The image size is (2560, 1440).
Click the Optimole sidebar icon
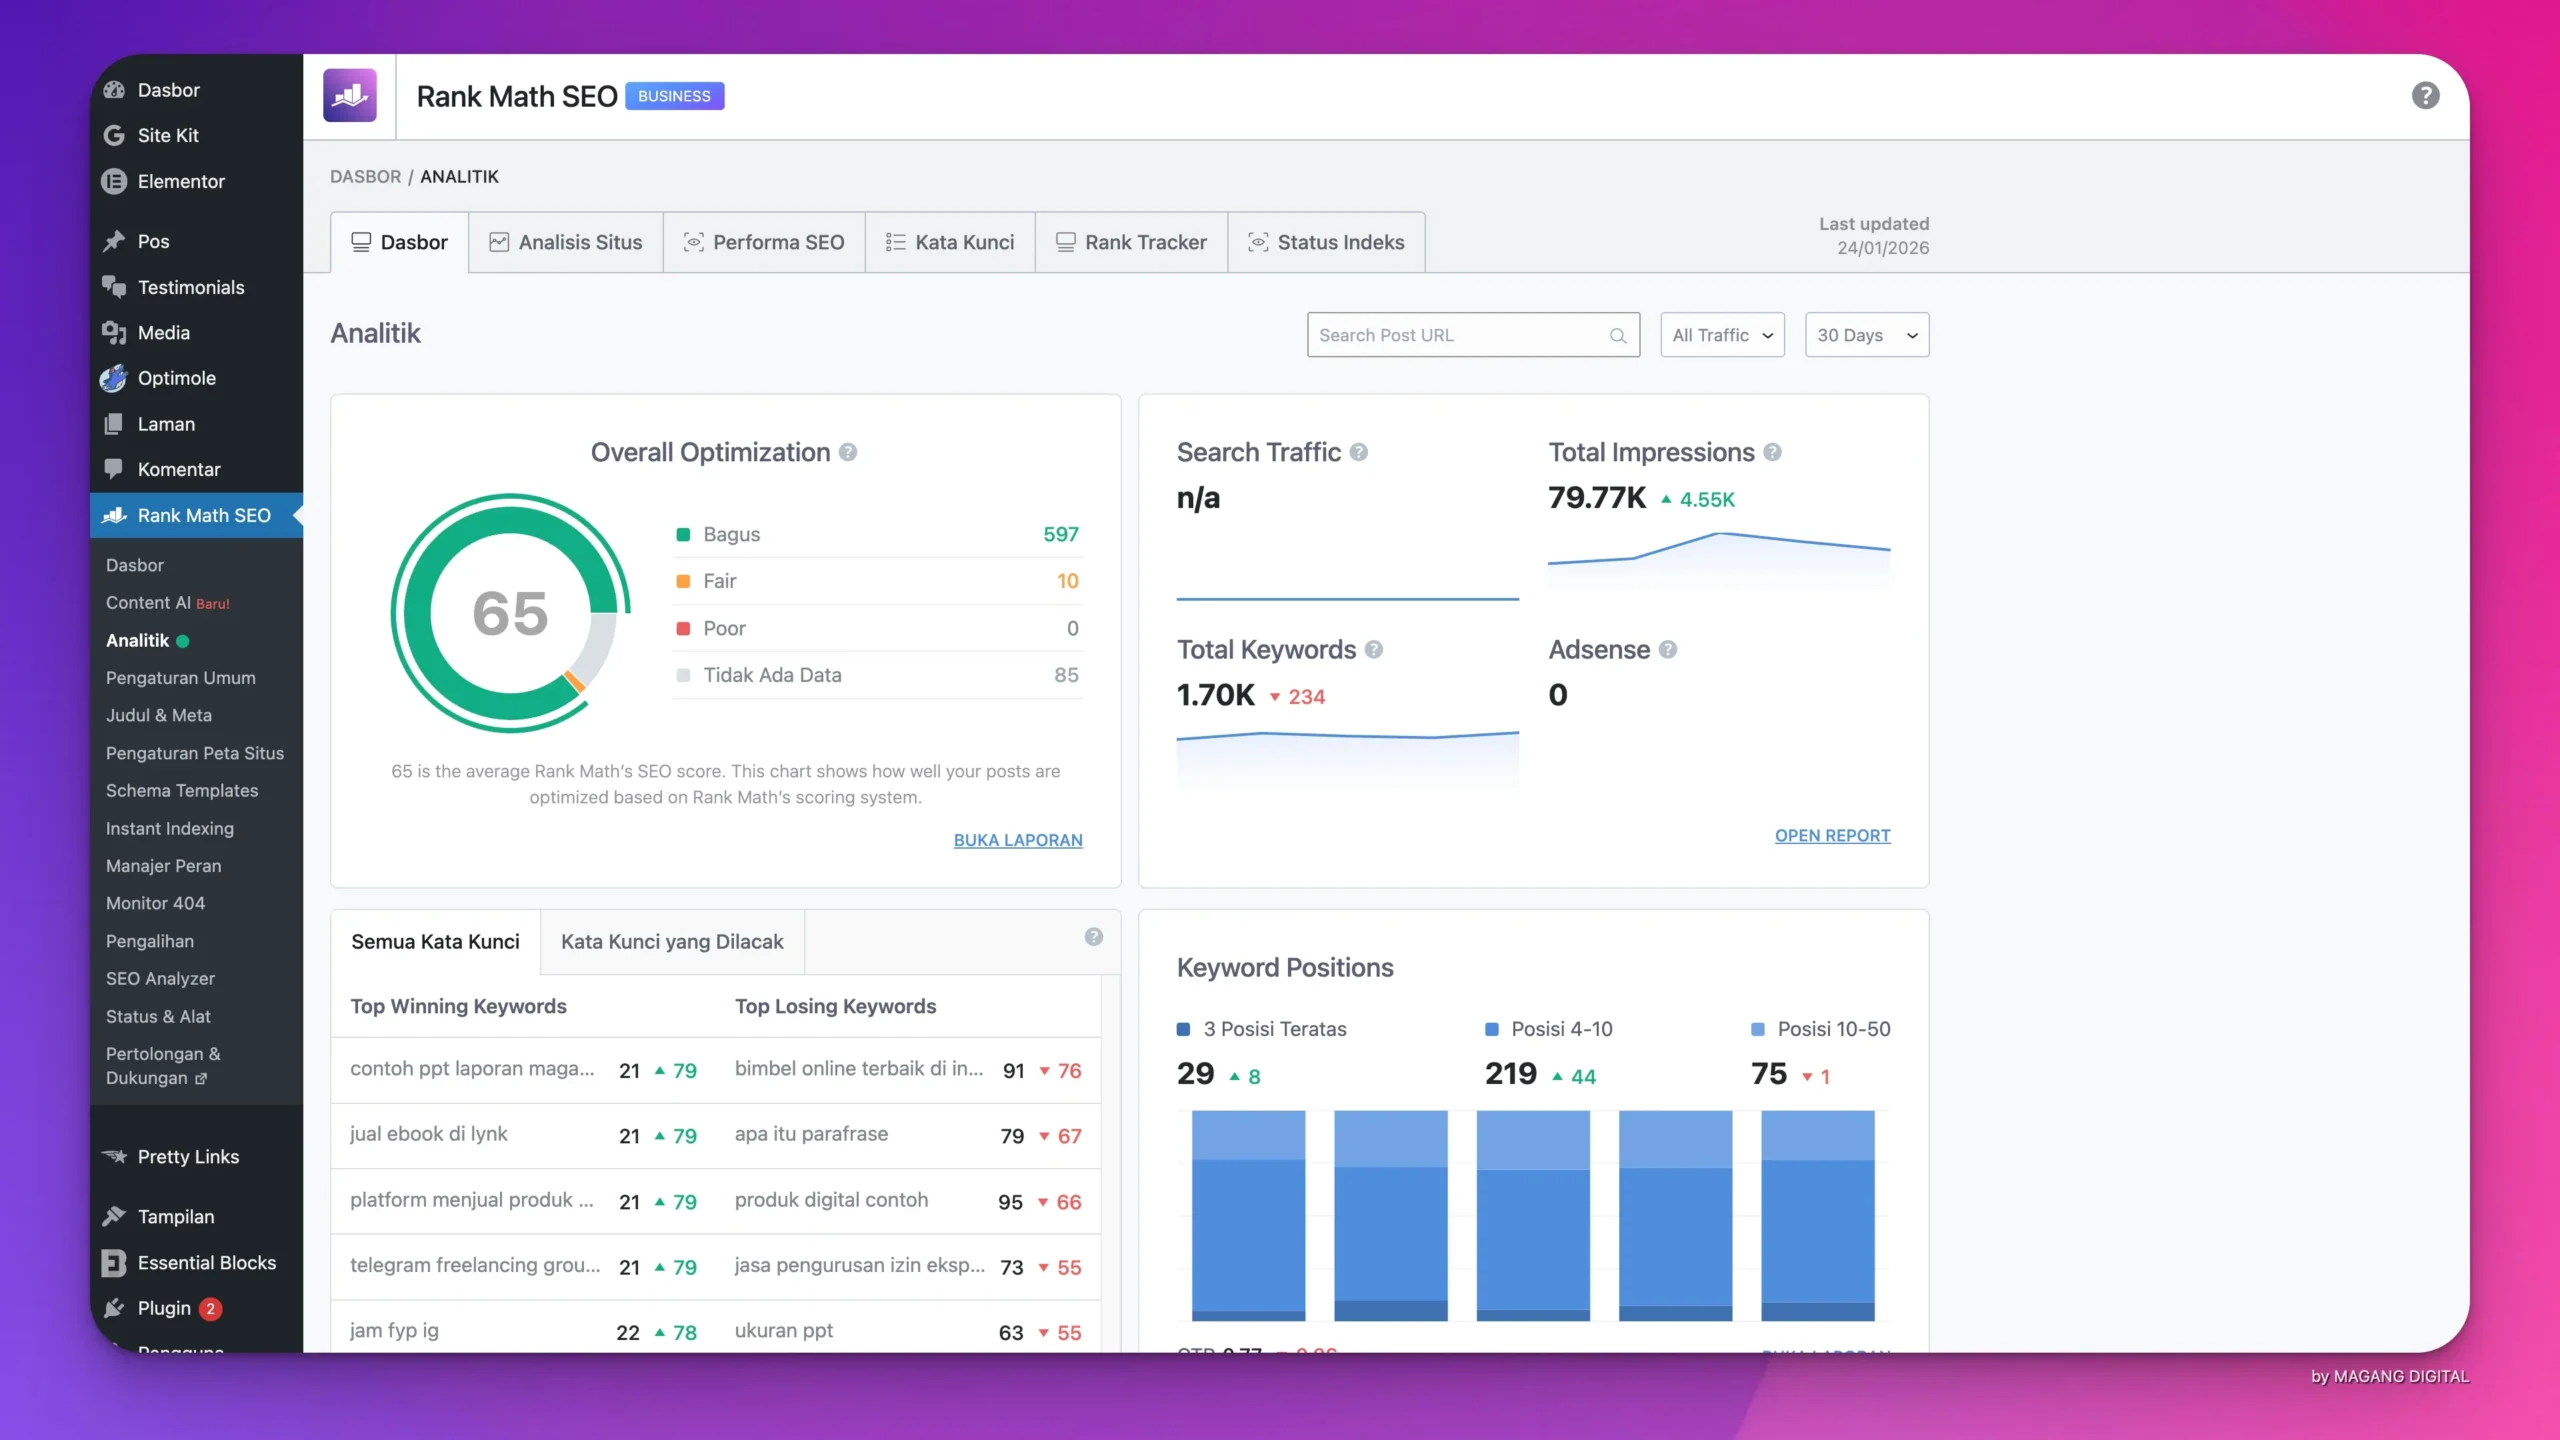pos(114,378)
